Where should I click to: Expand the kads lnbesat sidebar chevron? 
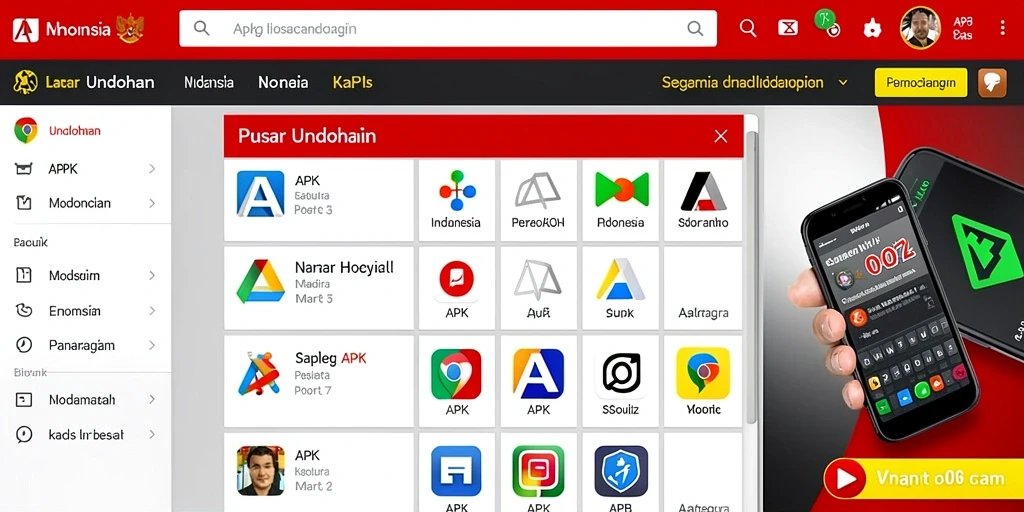point(152,434)
